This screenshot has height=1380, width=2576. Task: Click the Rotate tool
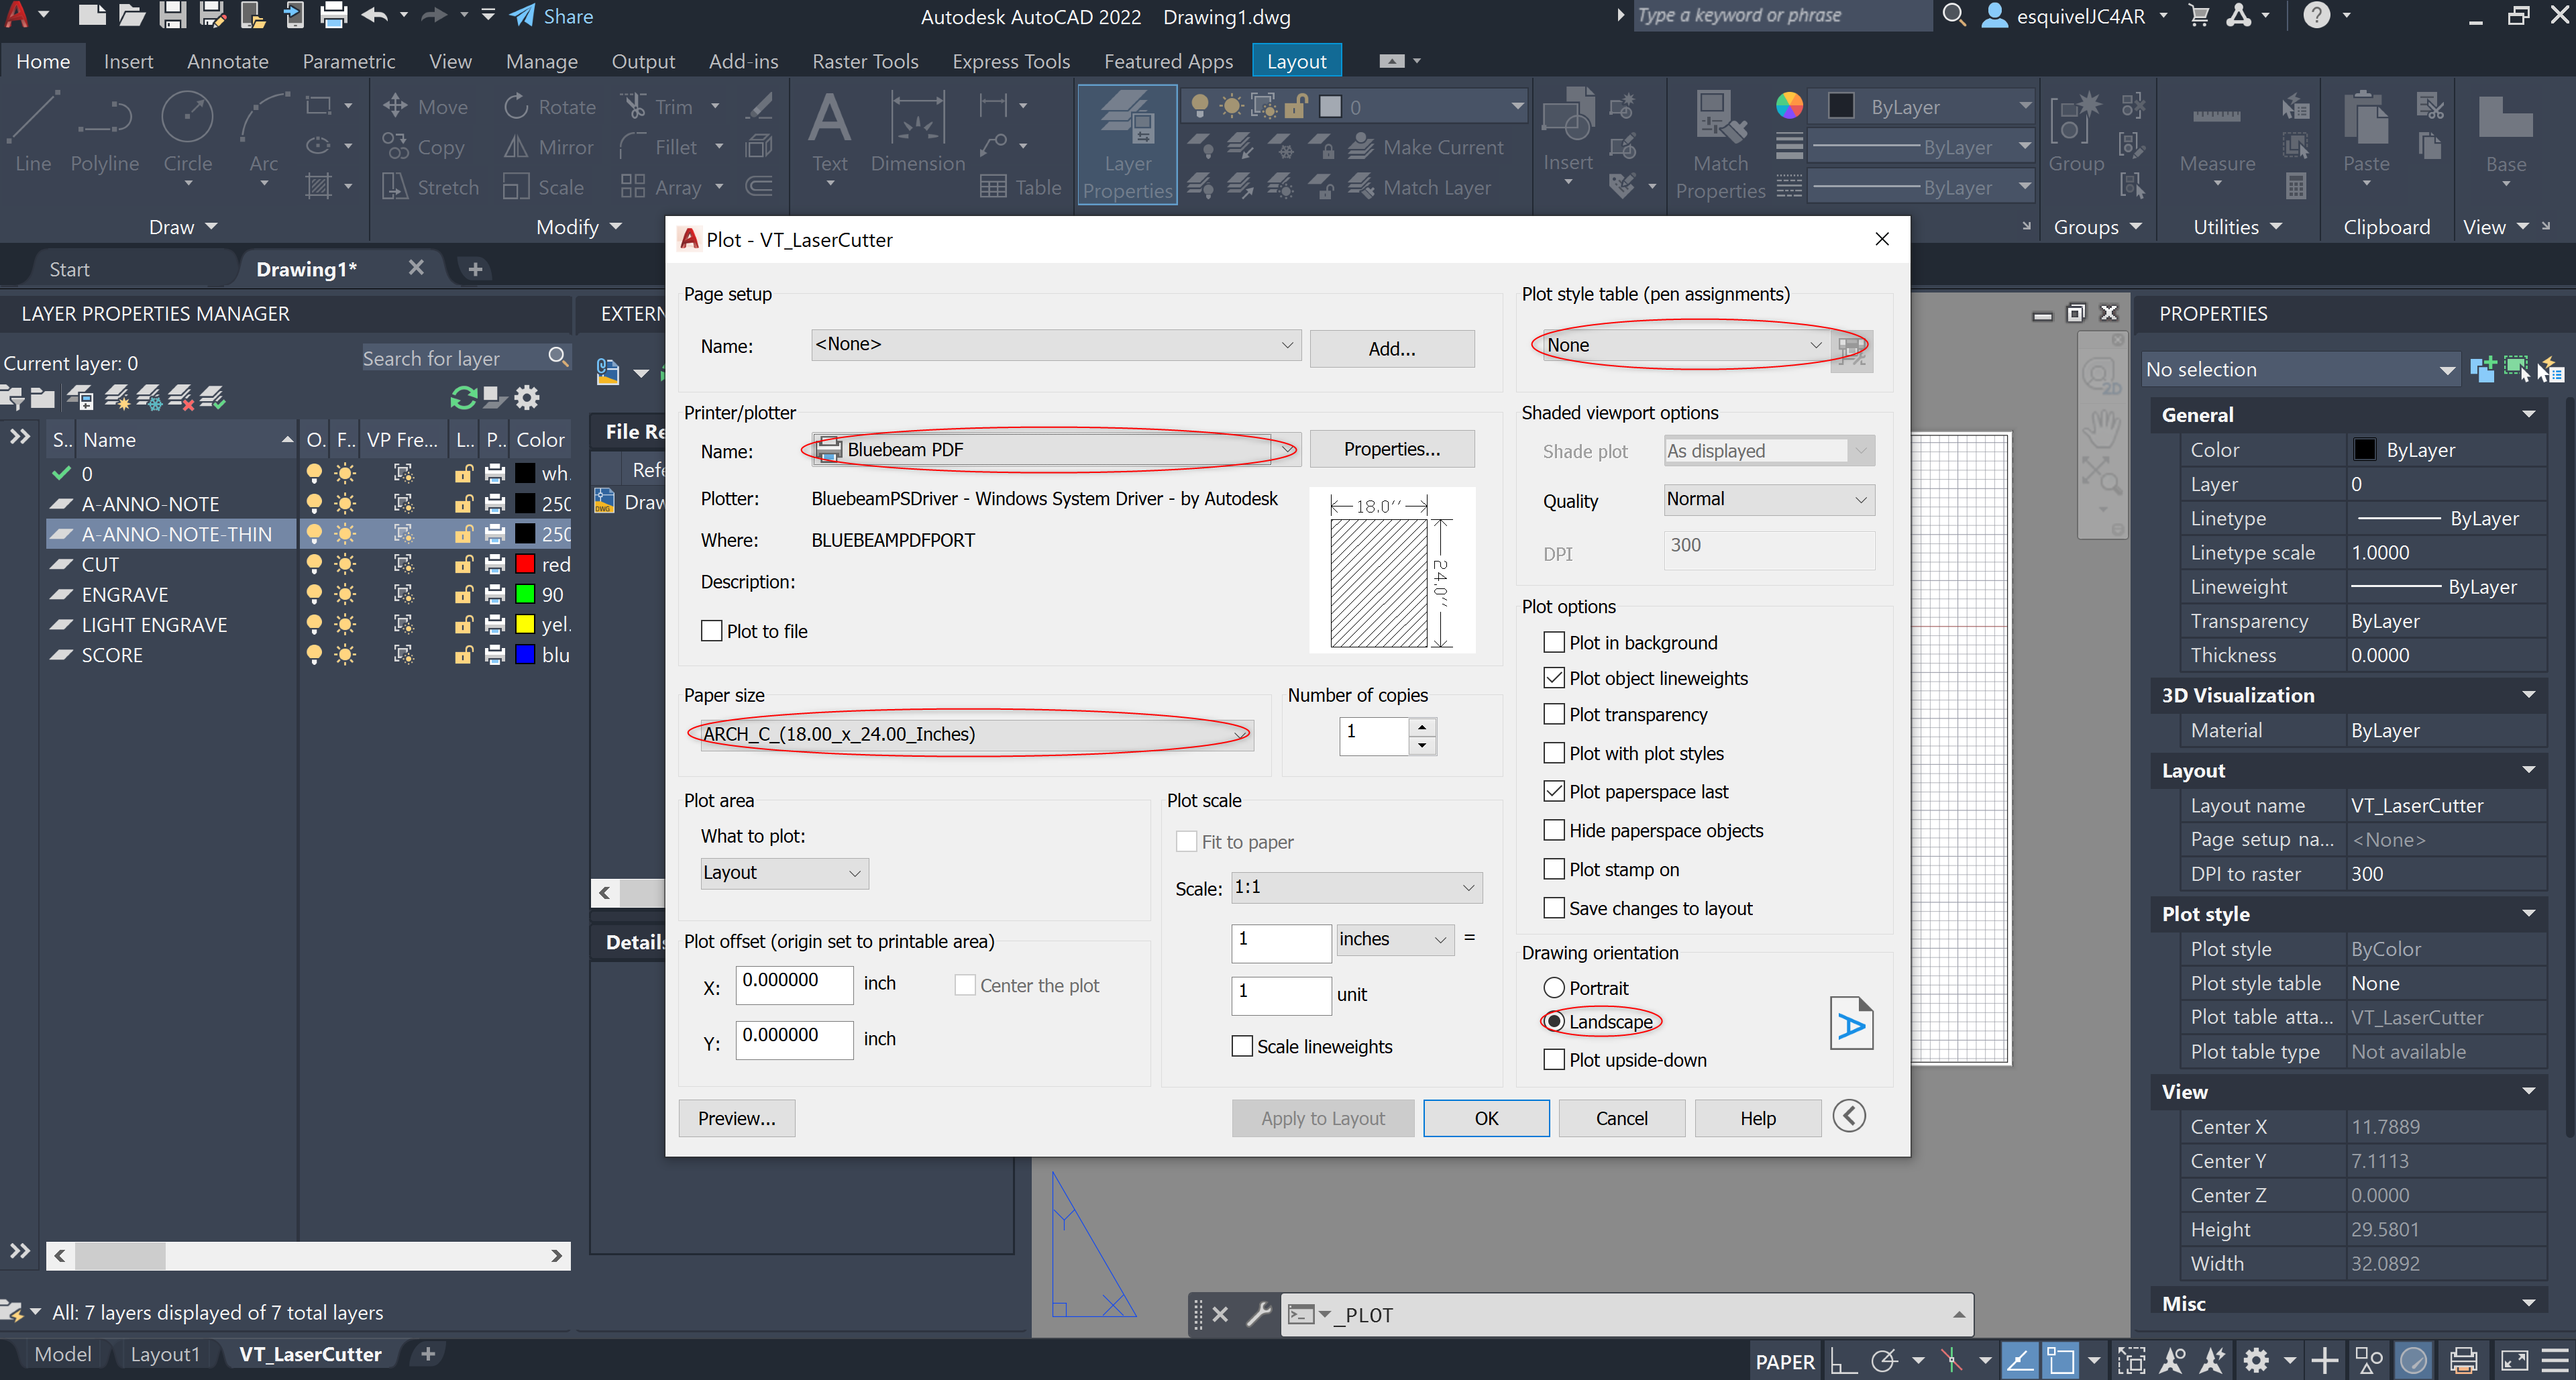point(549,106)
